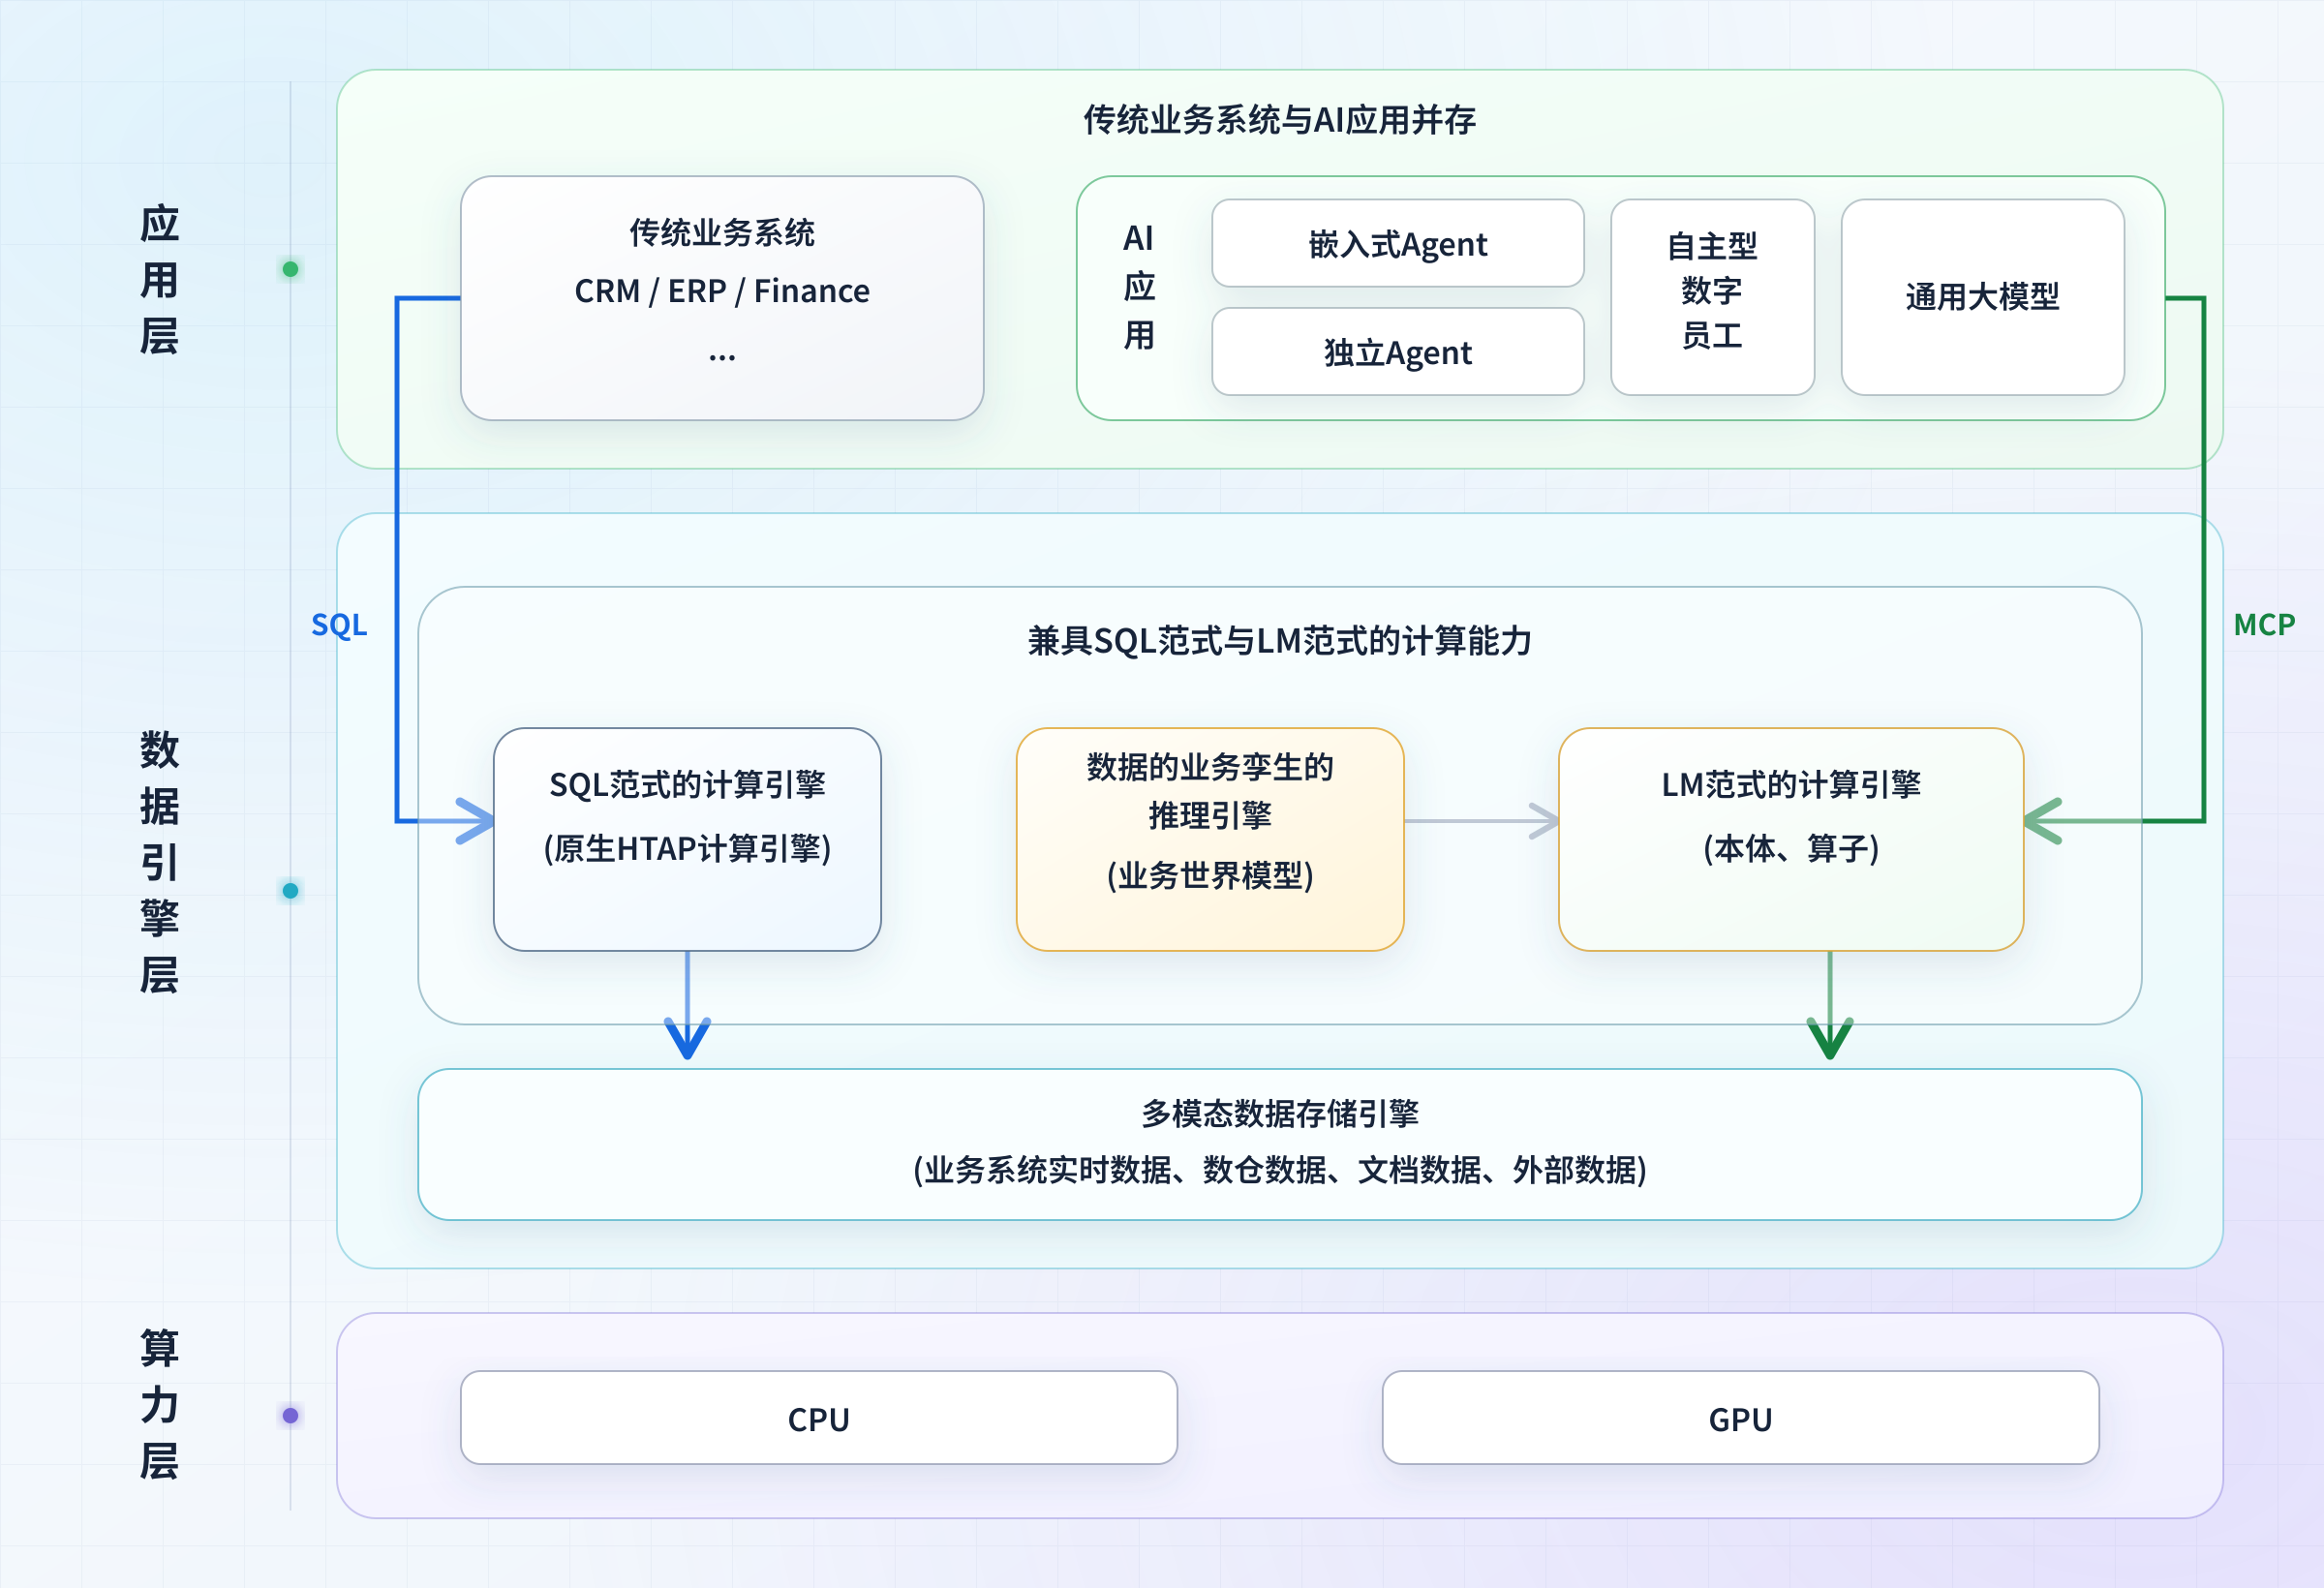The width and height of the screenshot is (2324, 1588).
Task: Select the 独立Agent box
Action: (x=1397, y=352)
